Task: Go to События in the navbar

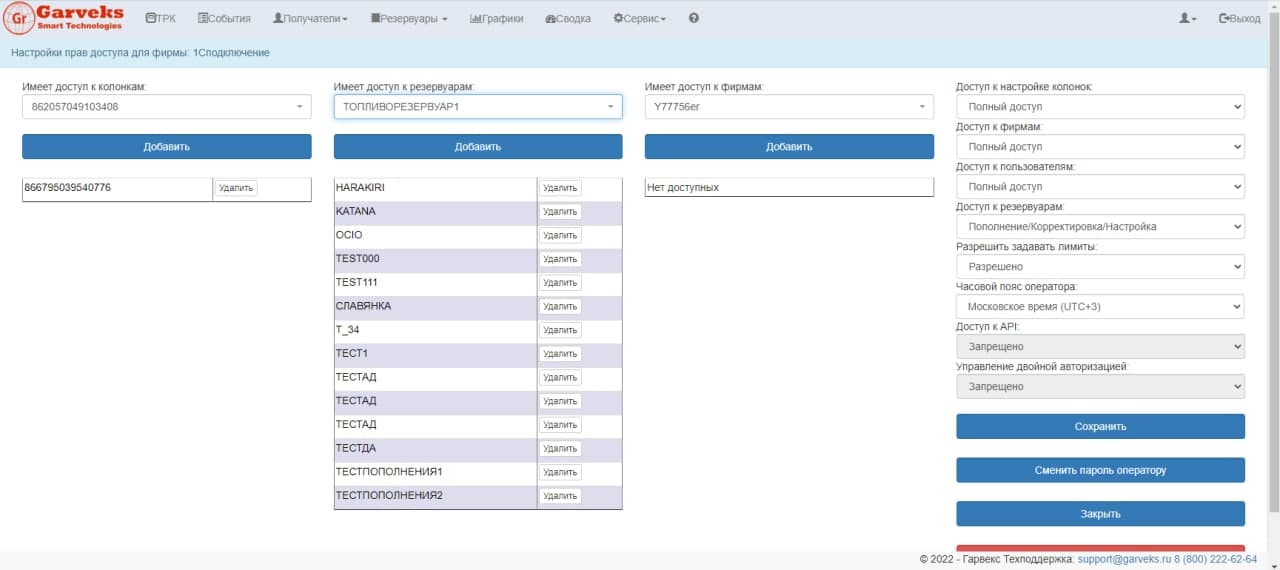Action: point(224,18)
